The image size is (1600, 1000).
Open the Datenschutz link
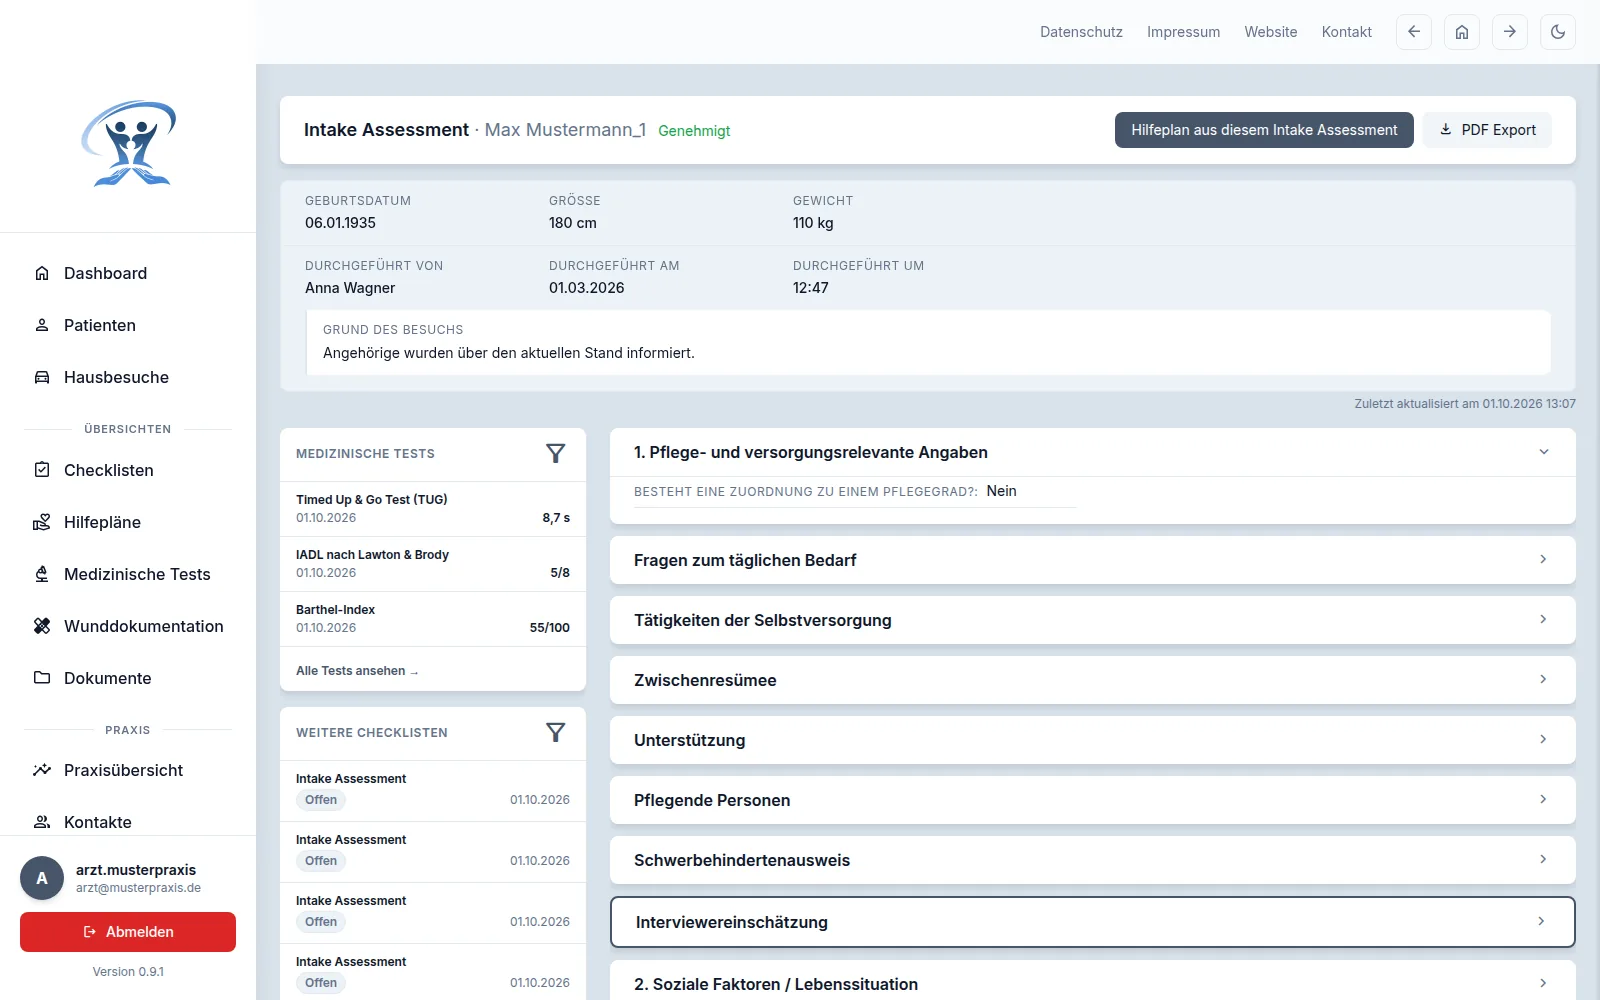pyautogui.click(x=1081, y=32)
